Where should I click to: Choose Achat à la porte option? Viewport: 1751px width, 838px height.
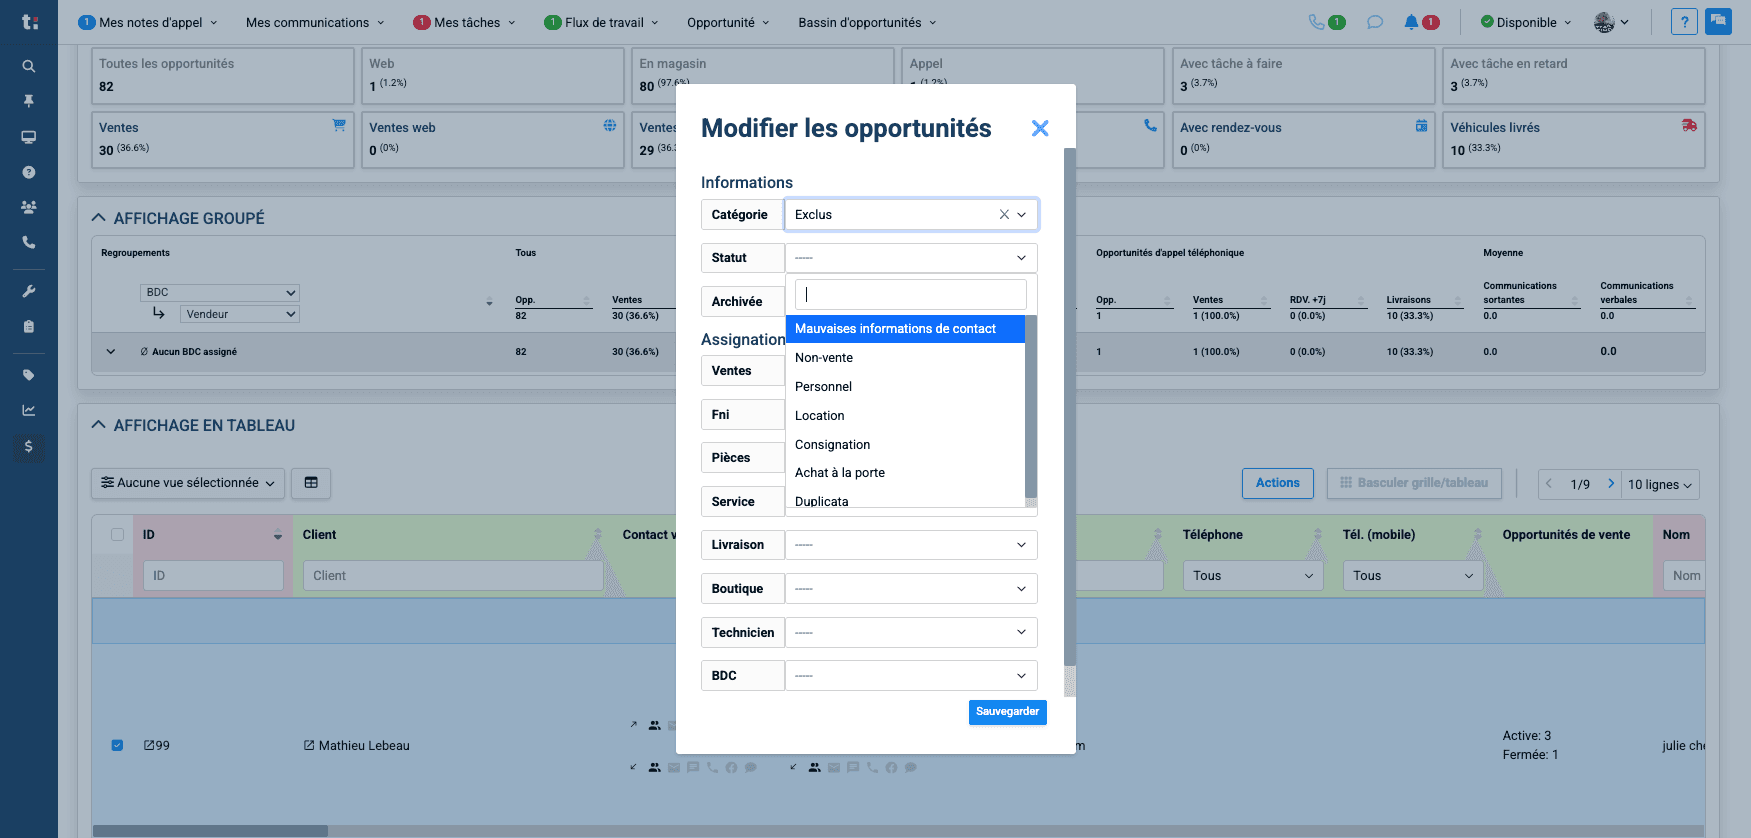point(905,473)
